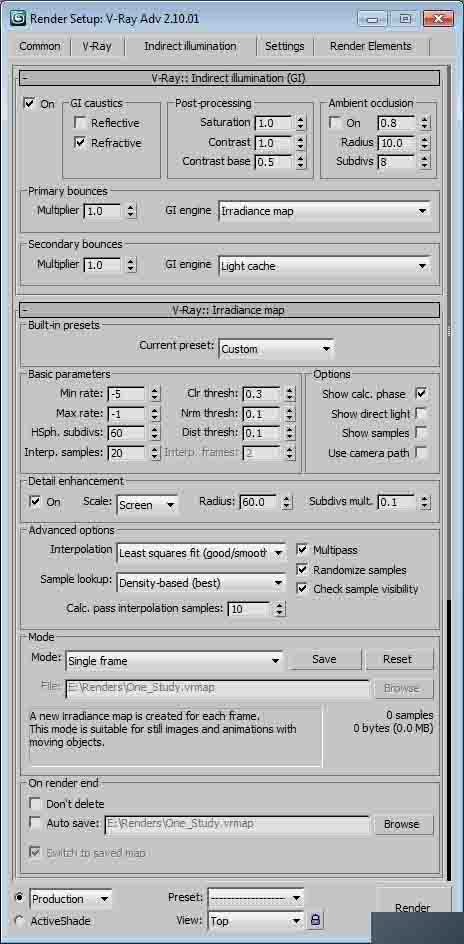This screenshot has width=464, height=944.
Task: Collapse the Indirect illumination (GI) rollout
Action: tap(229, 78)
